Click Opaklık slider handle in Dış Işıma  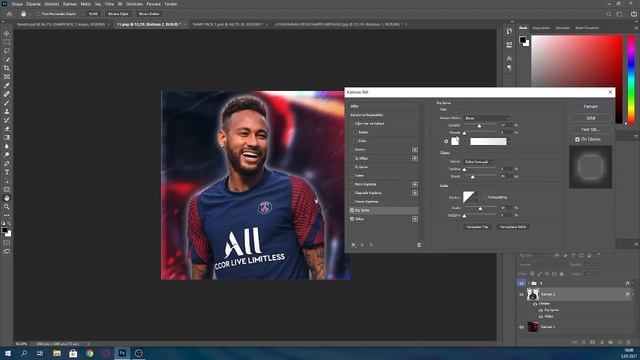pyautogui.click(x=479, y=126)
